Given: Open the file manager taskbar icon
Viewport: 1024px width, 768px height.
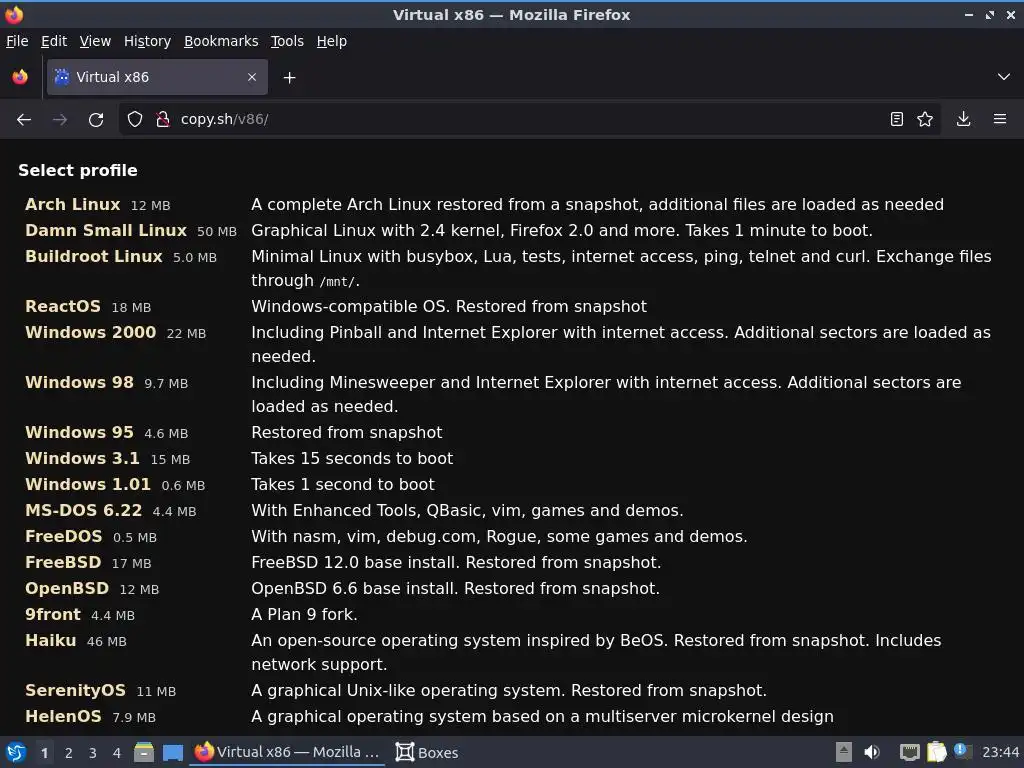Looking at the screenshot, I should coord(144,752).
